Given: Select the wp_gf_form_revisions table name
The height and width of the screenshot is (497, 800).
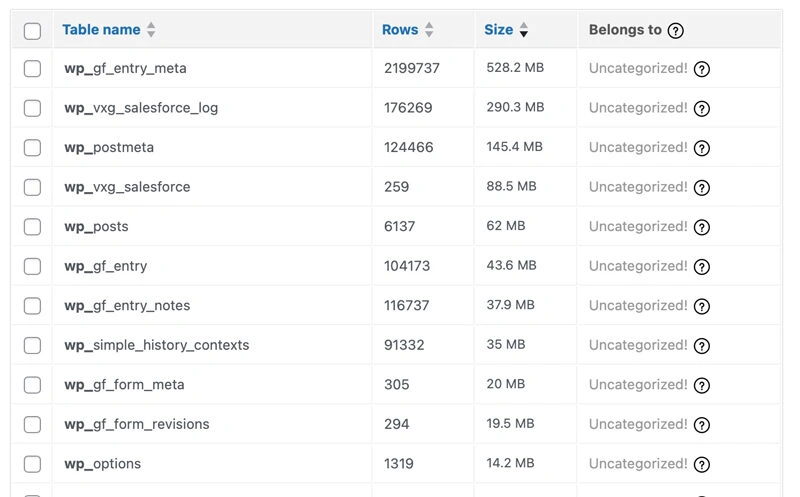Looking at the screenshot, I should click(137, 425).
